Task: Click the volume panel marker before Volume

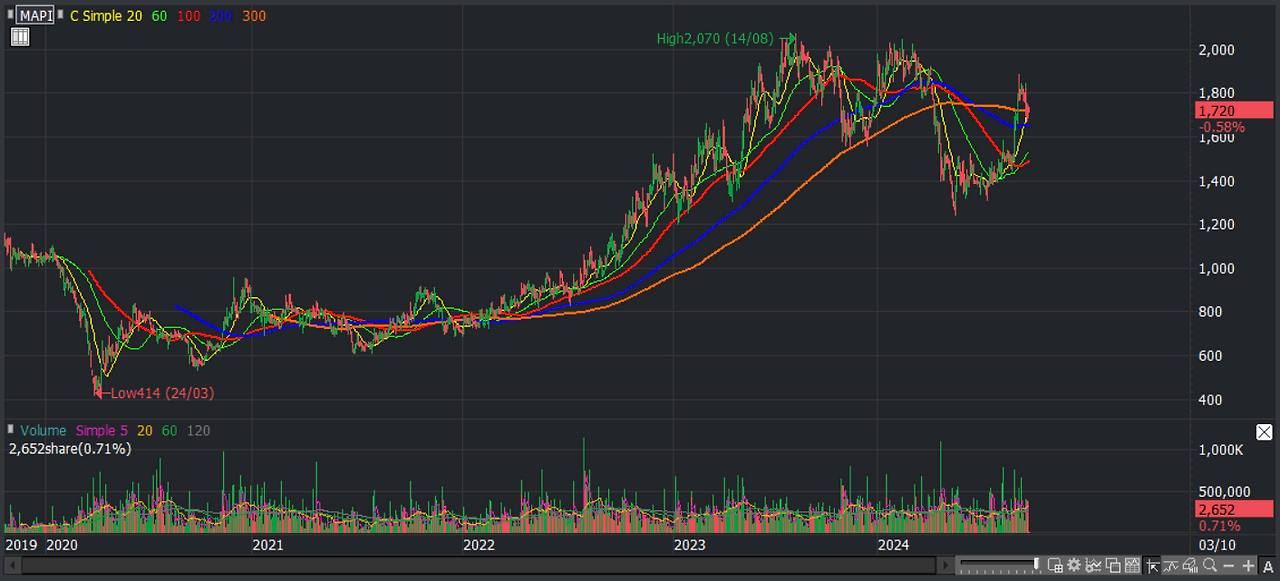Action: (x=11, y=431)
